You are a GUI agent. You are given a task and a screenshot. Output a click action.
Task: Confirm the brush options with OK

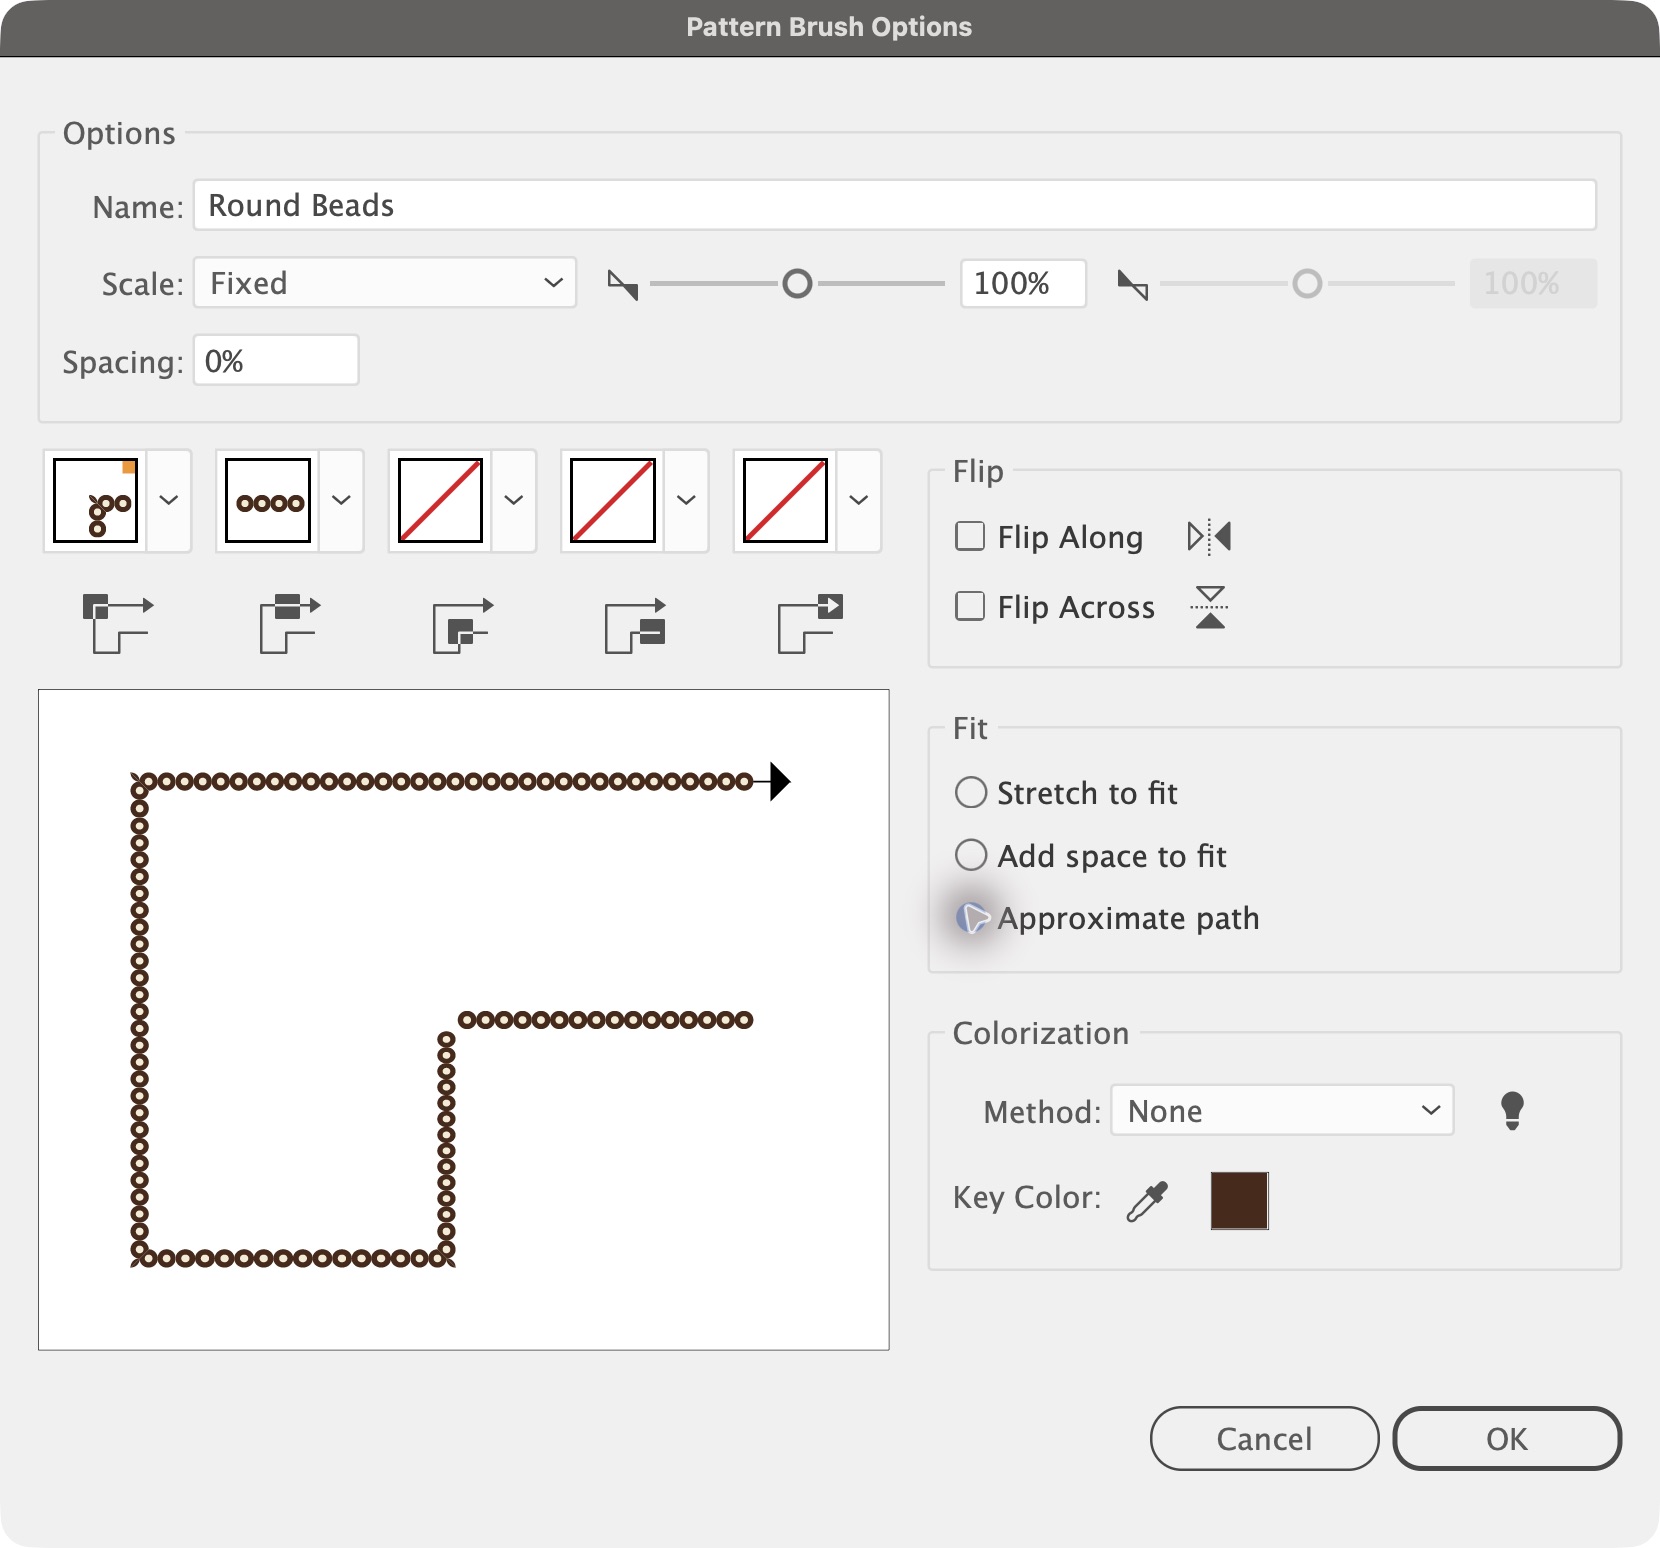1507,1439
